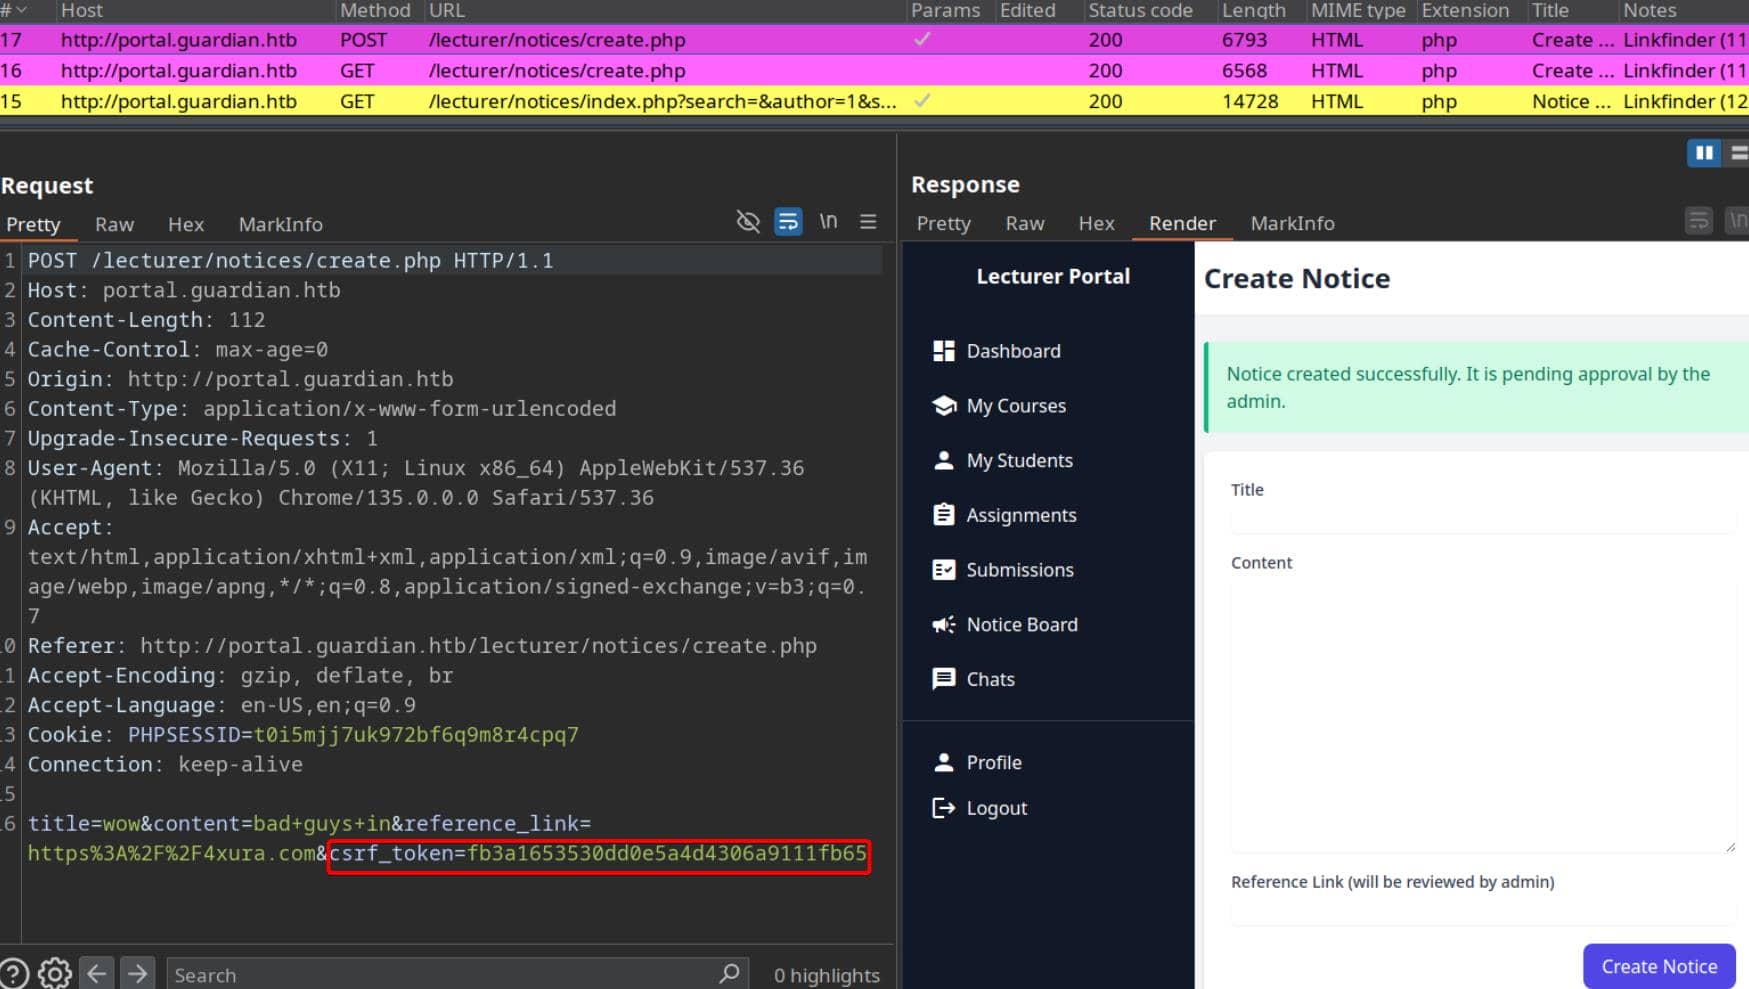The width and height of the screenshot is (1749, 989).
Task: Click the Logout arrow icon
Action: pyautogui.click(x=943, y=808)
